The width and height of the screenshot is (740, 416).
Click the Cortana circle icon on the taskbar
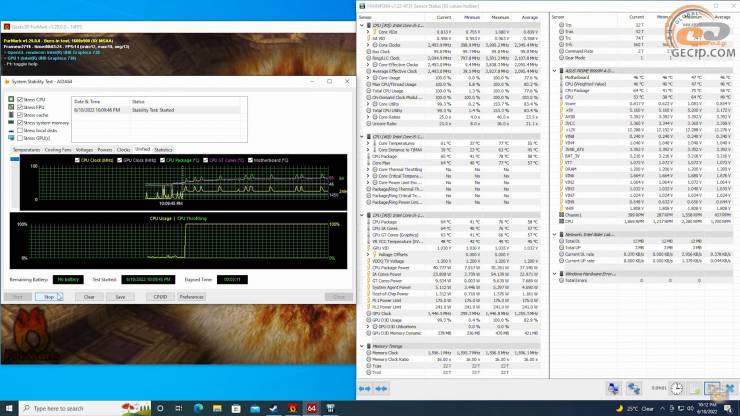[160, 408]
